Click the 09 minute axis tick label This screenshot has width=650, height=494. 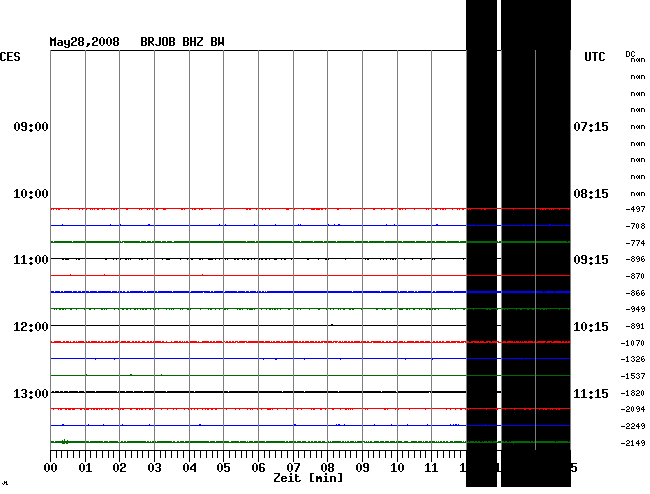click(x=362, y=468)
